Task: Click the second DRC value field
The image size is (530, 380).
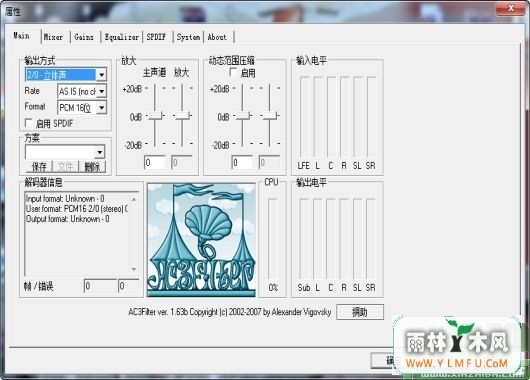Action: point(269,163)
